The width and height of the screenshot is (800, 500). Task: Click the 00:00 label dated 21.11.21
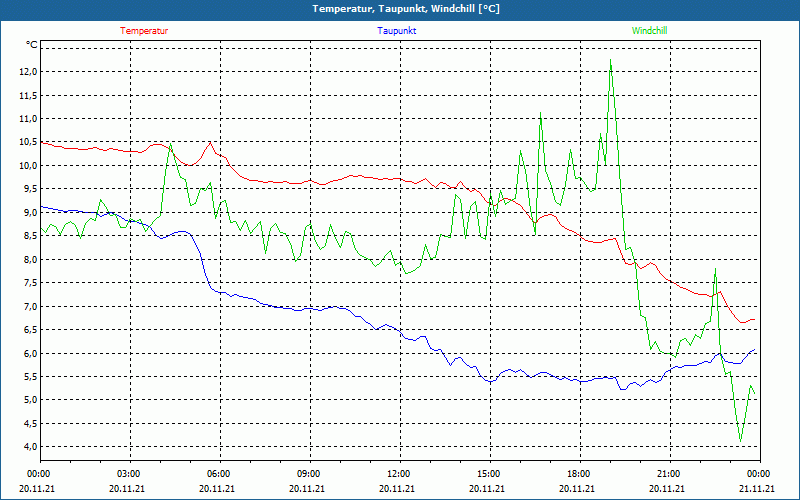757,474
